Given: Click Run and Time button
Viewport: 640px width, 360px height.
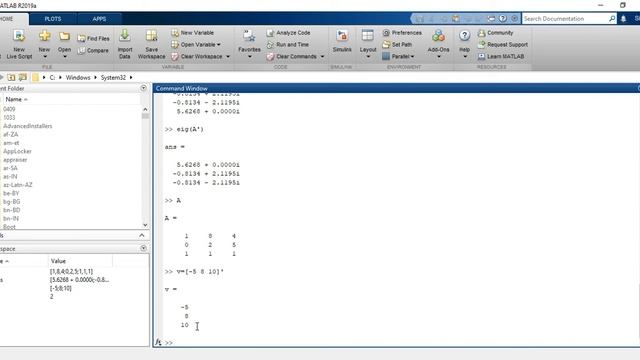Looking at the screenshot, I should (288, 44).
